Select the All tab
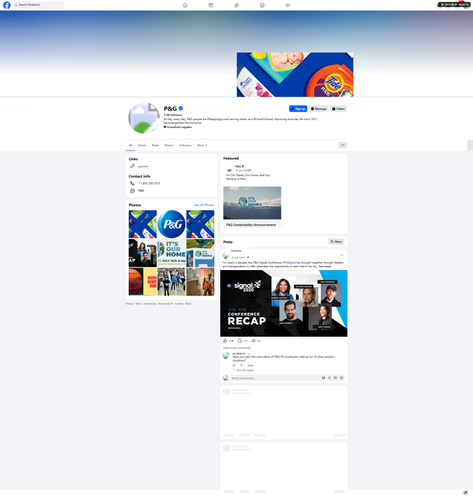The image size is (473, 500). click(x=130, y=145)
